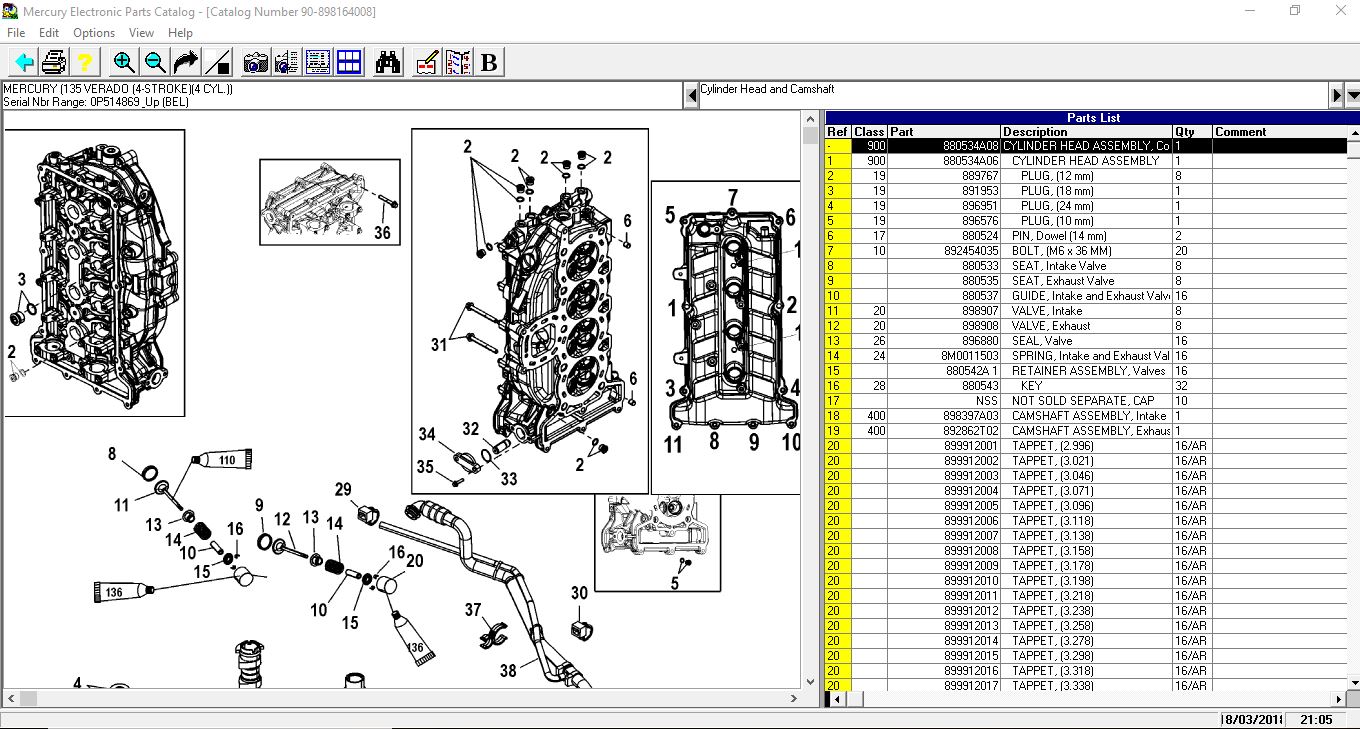
Task: Click the illustration with parts list view icon
Action: pos(318,63)
